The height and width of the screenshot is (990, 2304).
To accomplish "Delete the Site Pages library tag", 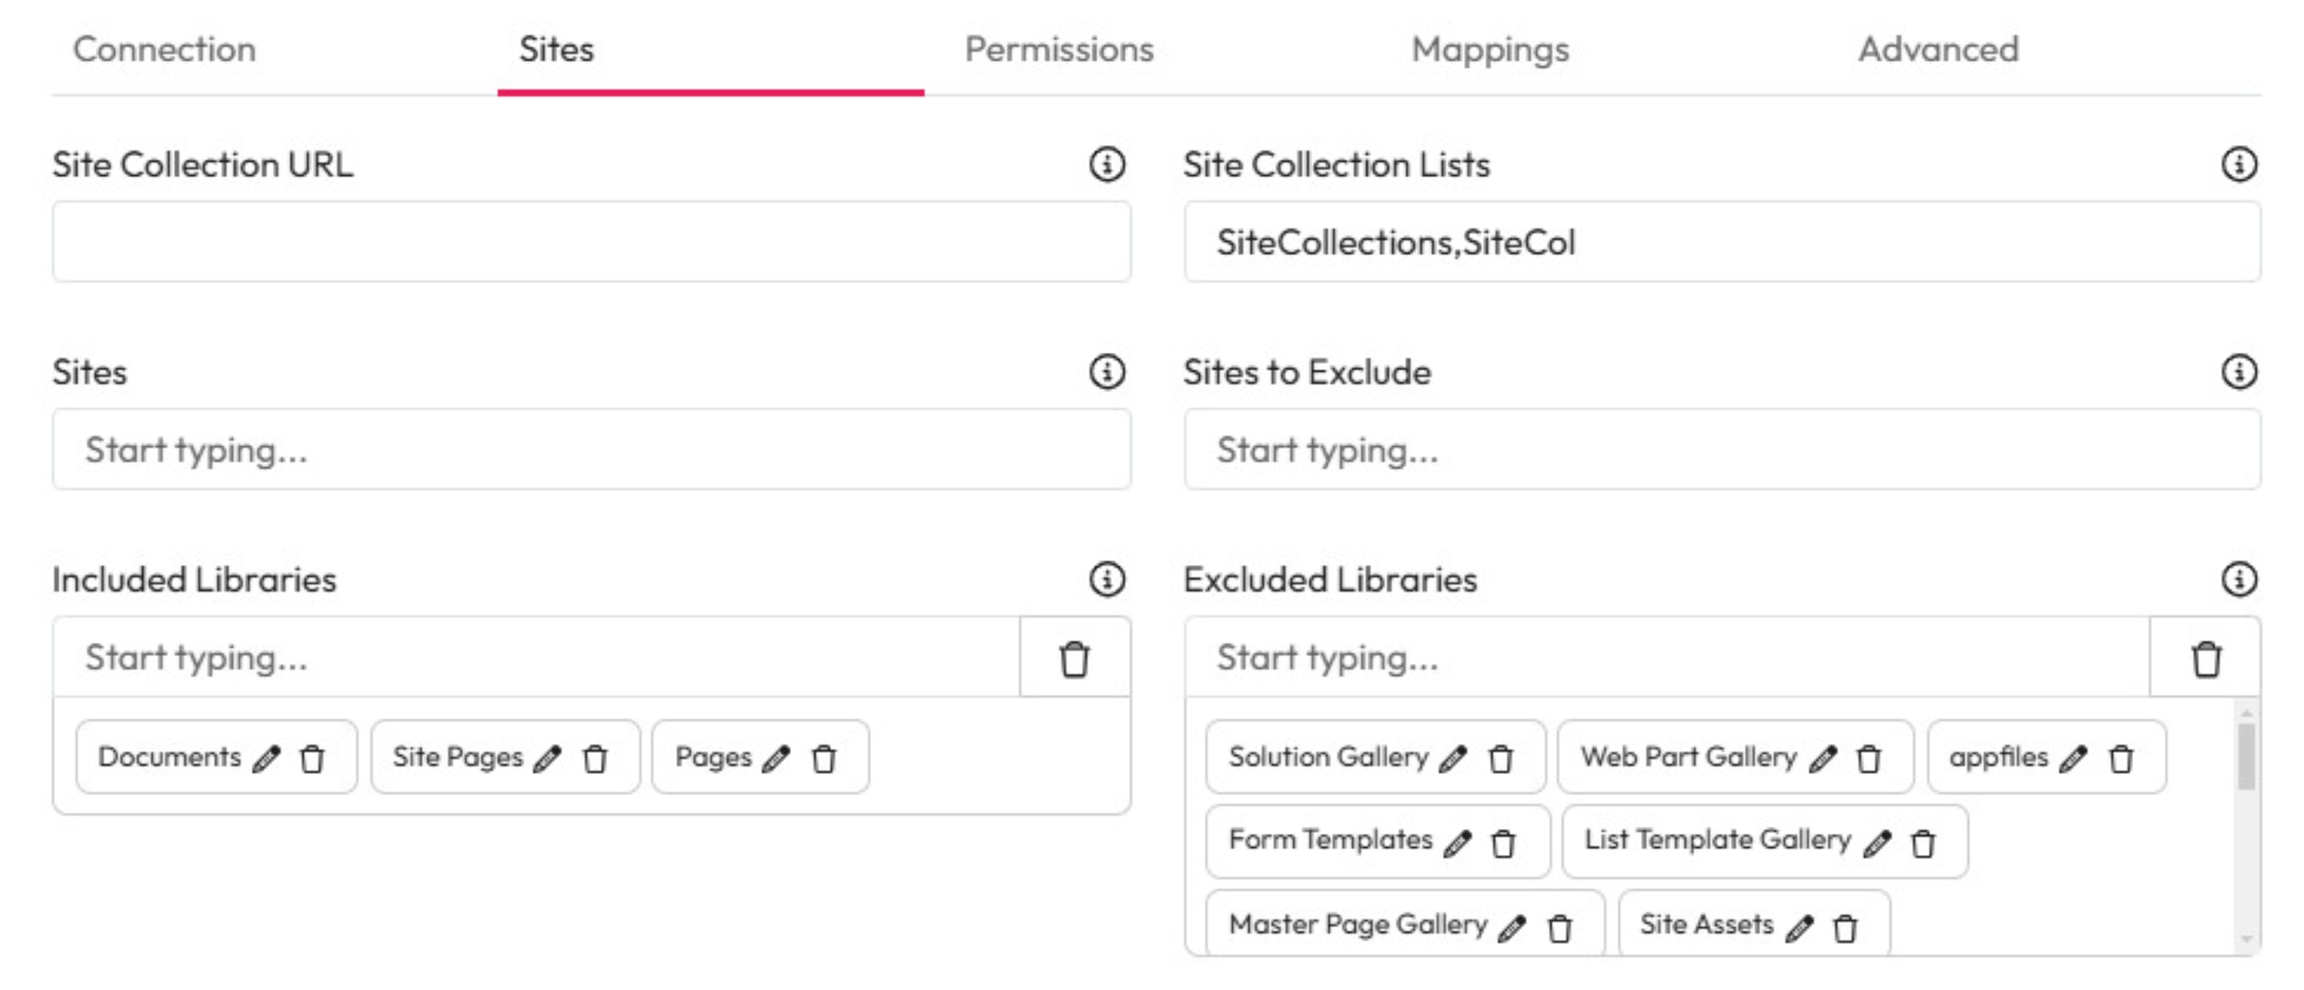I will coord(596,759).
